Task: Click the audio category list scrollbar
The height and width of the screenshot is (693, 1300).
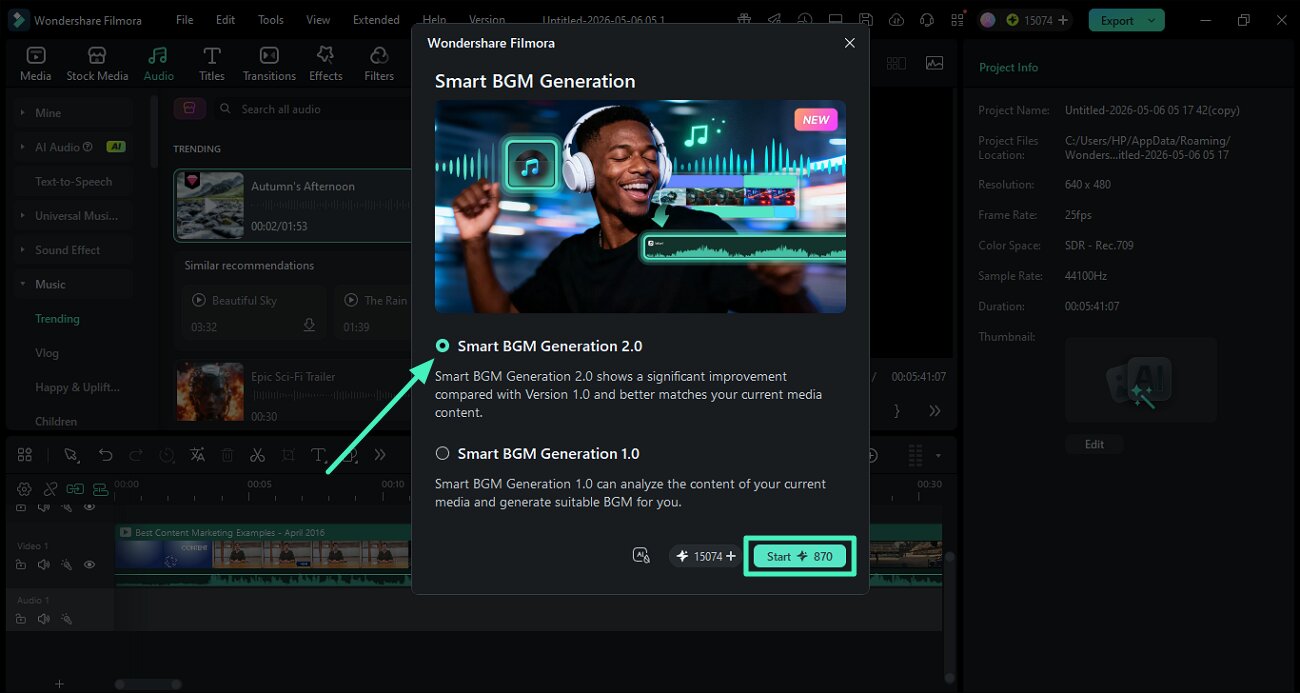Action: pos(155,130)
